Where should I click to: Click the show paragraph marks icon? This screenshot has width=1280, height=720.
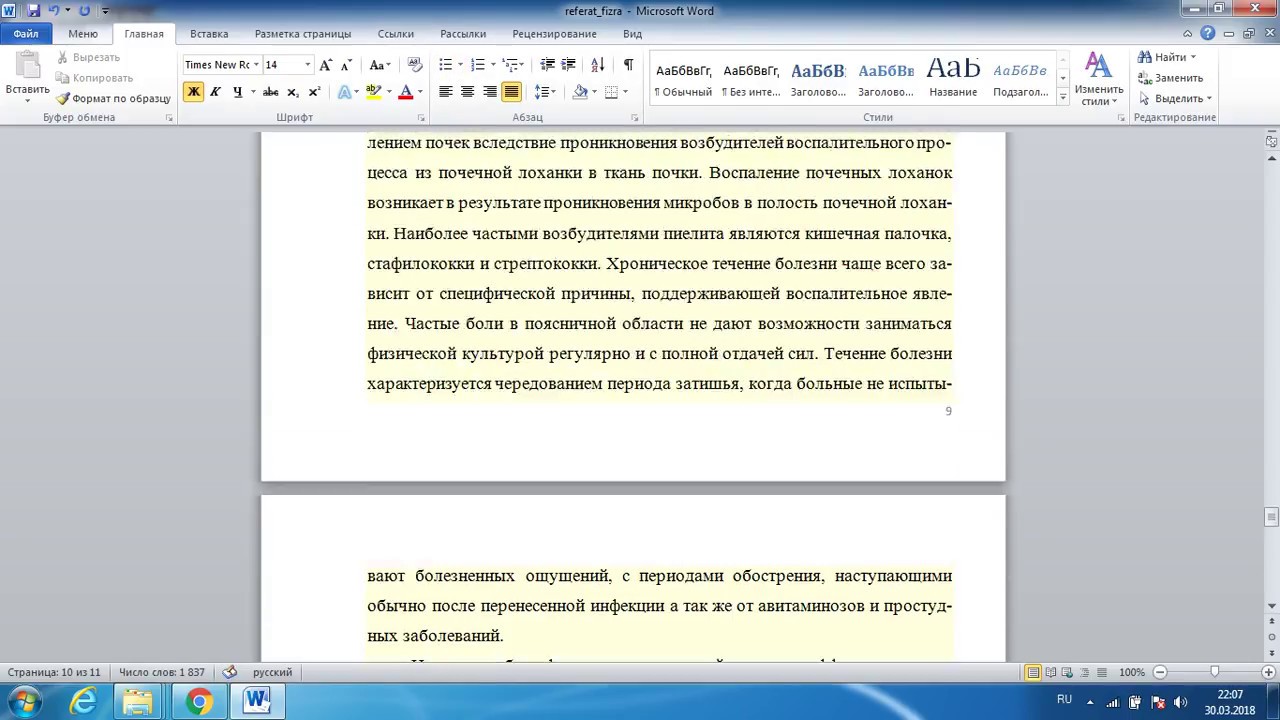coord(628,65)
